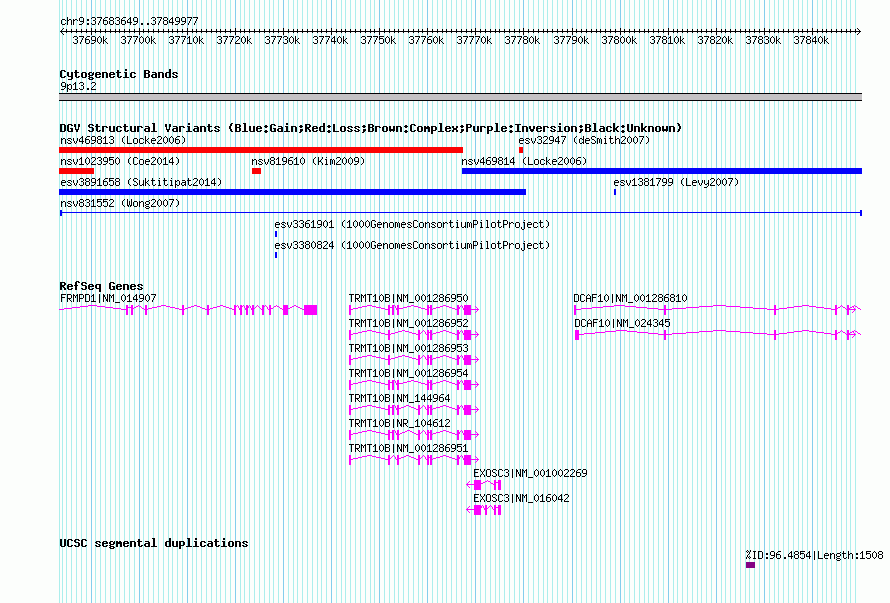The height and width of the screenshot is (603, 890).
Task: Click the blue nsv469814 gain bar
Action: click(662, 171)
